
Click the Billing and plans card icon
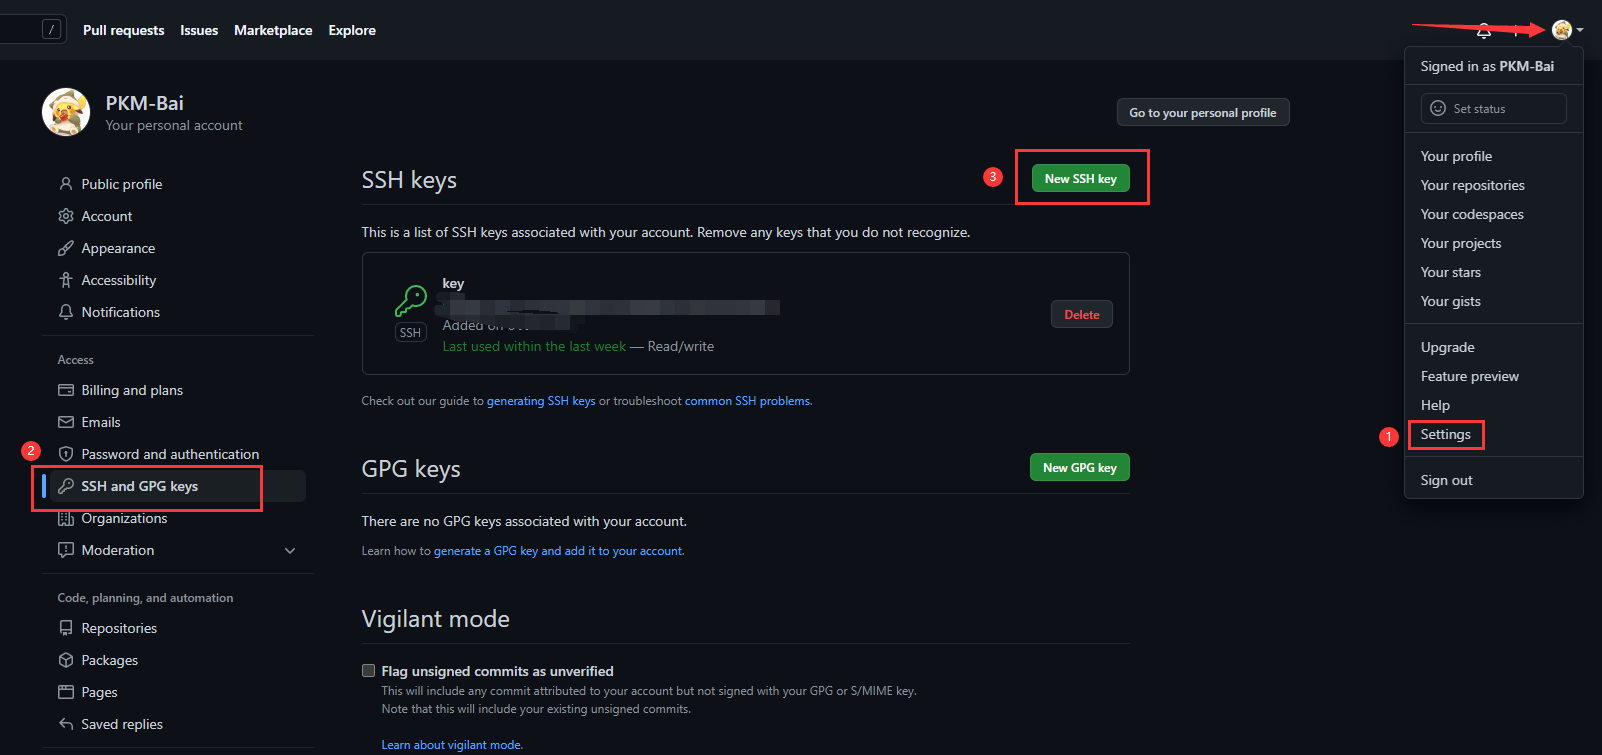66,390
